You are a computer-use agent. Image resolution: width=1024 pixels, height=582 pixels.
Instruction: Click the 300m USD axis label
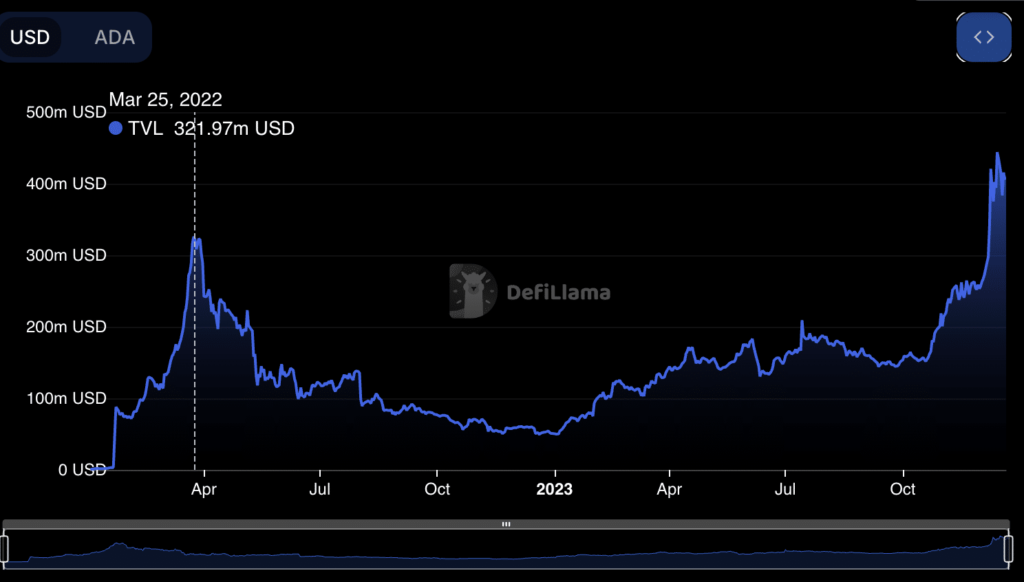coord(66,255)
